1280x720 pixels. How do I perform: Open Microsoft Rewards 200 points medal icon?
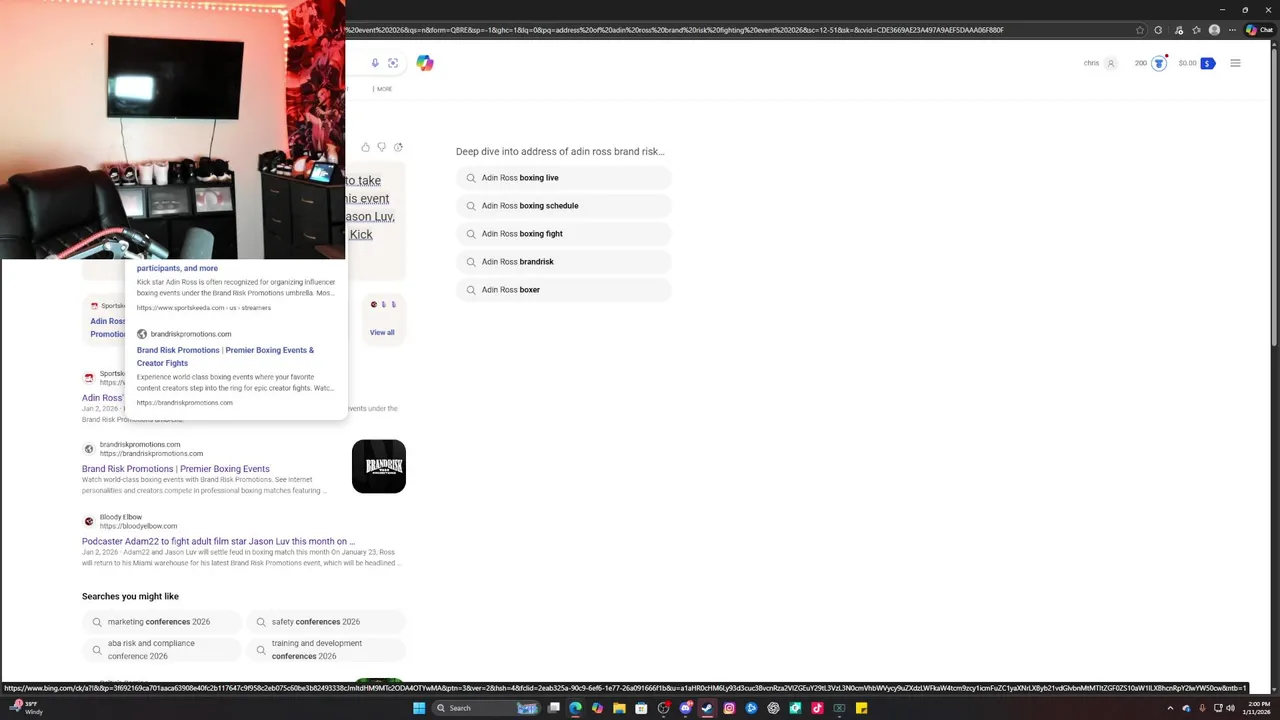coord(1159,63)
